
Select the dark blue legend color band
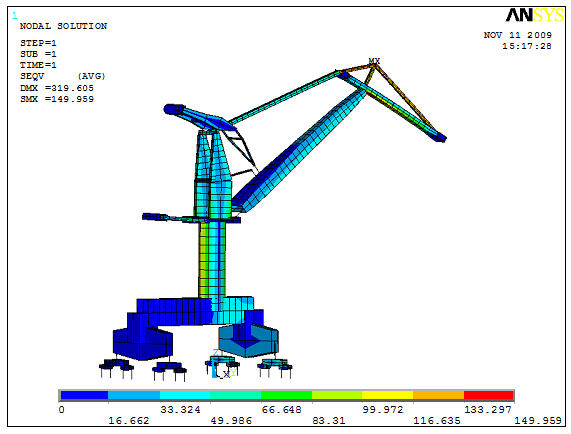click(x=84, y=395)
